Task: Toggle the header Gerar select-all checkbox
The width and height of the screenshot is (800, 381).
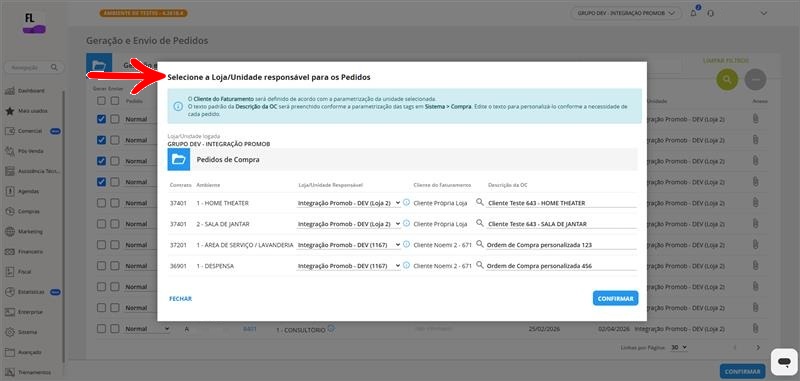Action: point(101,101)
